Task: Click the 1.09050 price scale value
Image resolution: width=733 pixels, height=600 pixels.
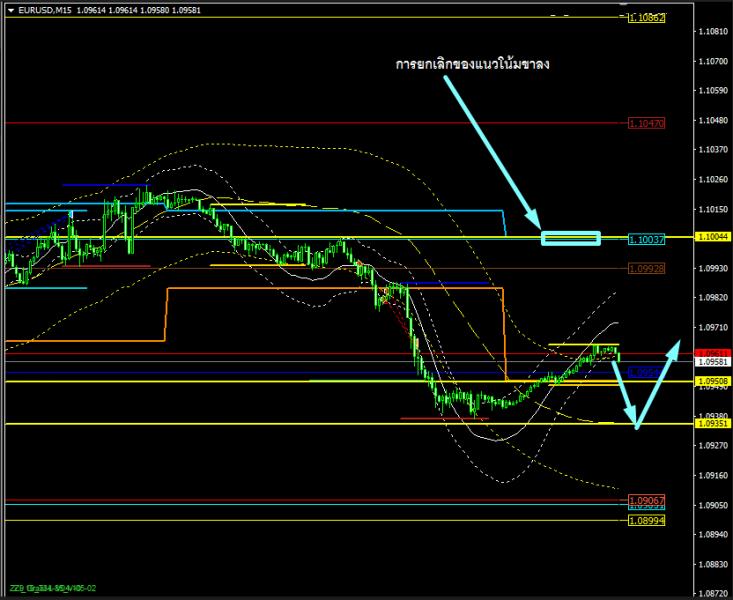Action: tap(713, 505)
